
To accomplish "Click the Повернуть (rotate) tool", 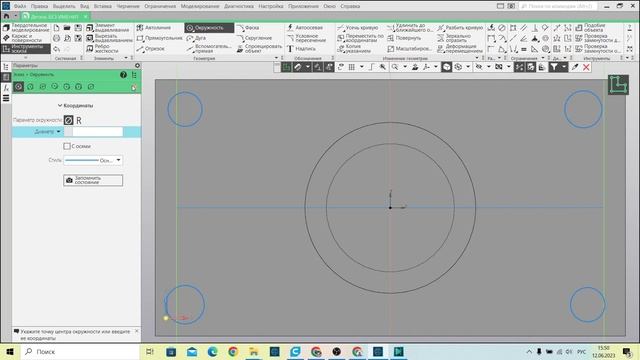I will tap(404, 38).
